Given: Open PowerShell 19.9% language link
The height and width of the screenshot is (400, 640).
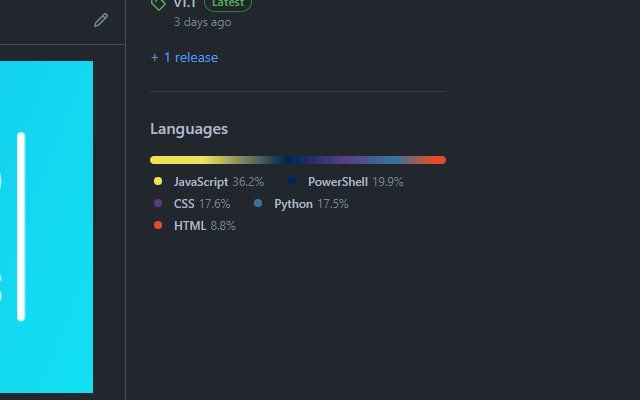Looking at the screenshot, I should click(355, 182).
